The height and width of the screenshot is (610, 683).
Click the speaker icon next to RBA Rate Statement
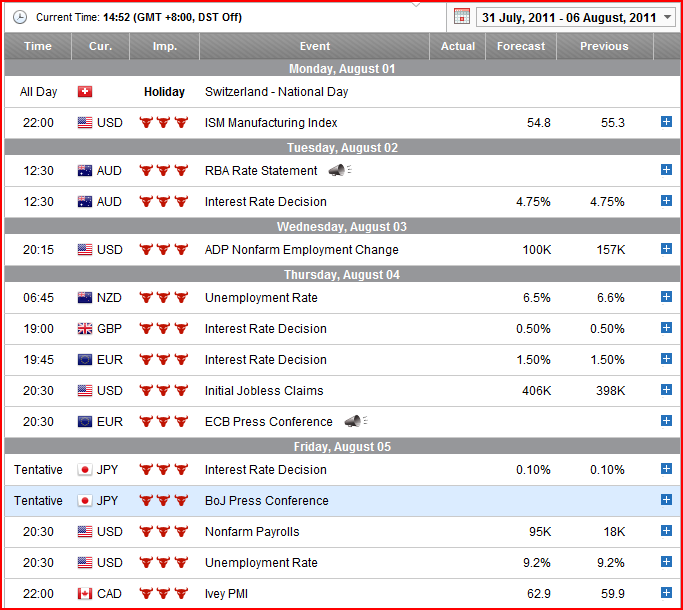[340, 170]
